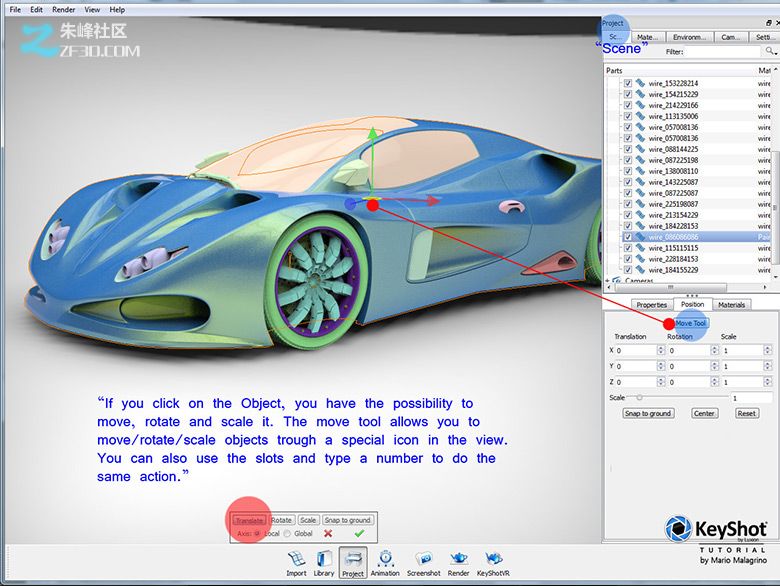
Task: Switch to the Camera tab
Action: tap(731, 37)
